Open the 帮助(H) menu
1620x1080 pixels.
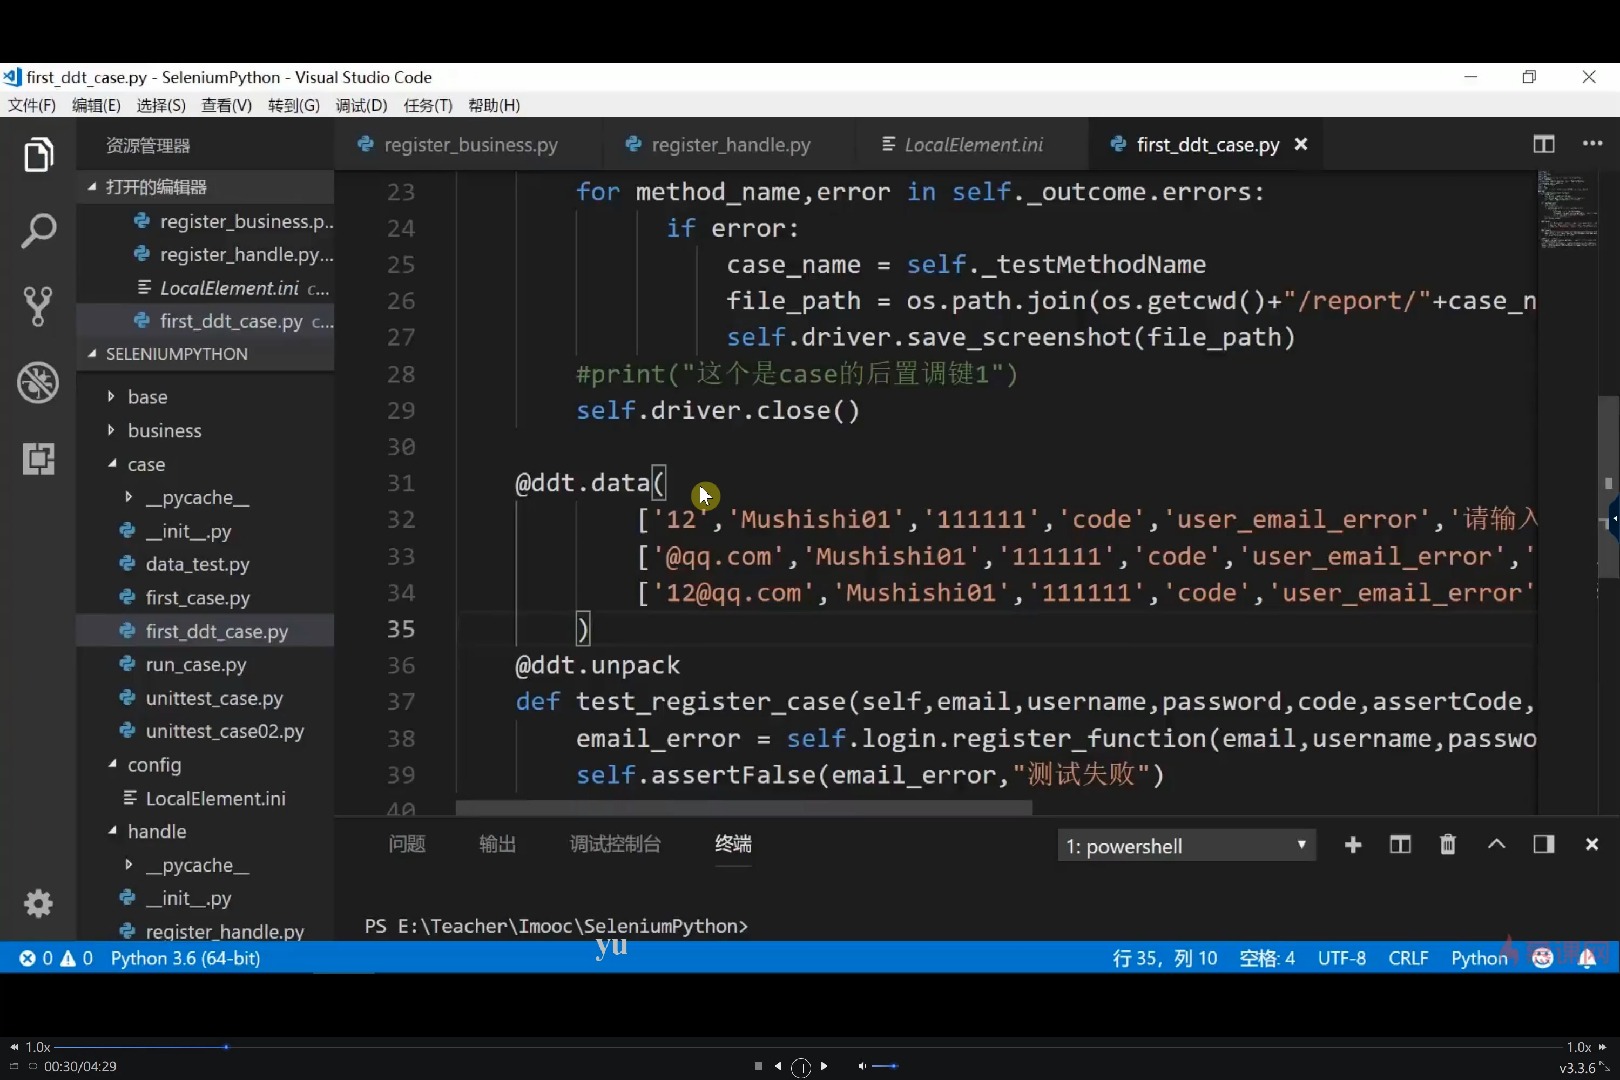coord(494,105)
